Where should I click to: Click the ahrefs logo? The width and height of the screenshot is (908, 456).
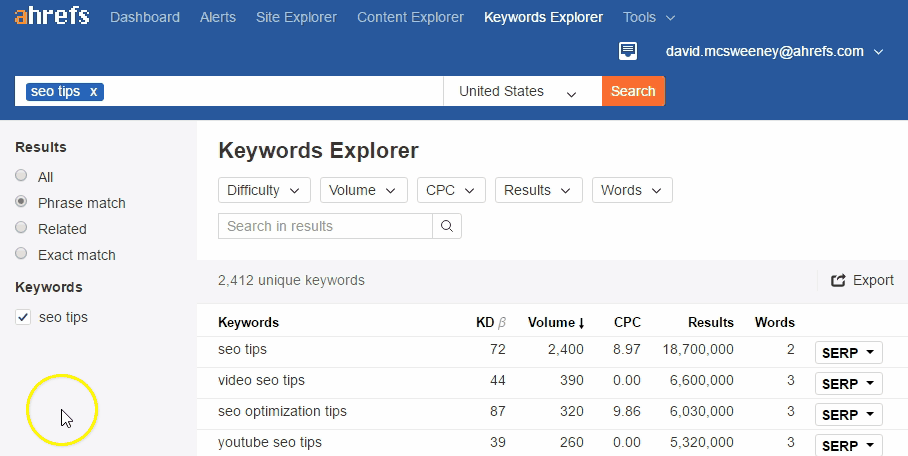point(52,16)
